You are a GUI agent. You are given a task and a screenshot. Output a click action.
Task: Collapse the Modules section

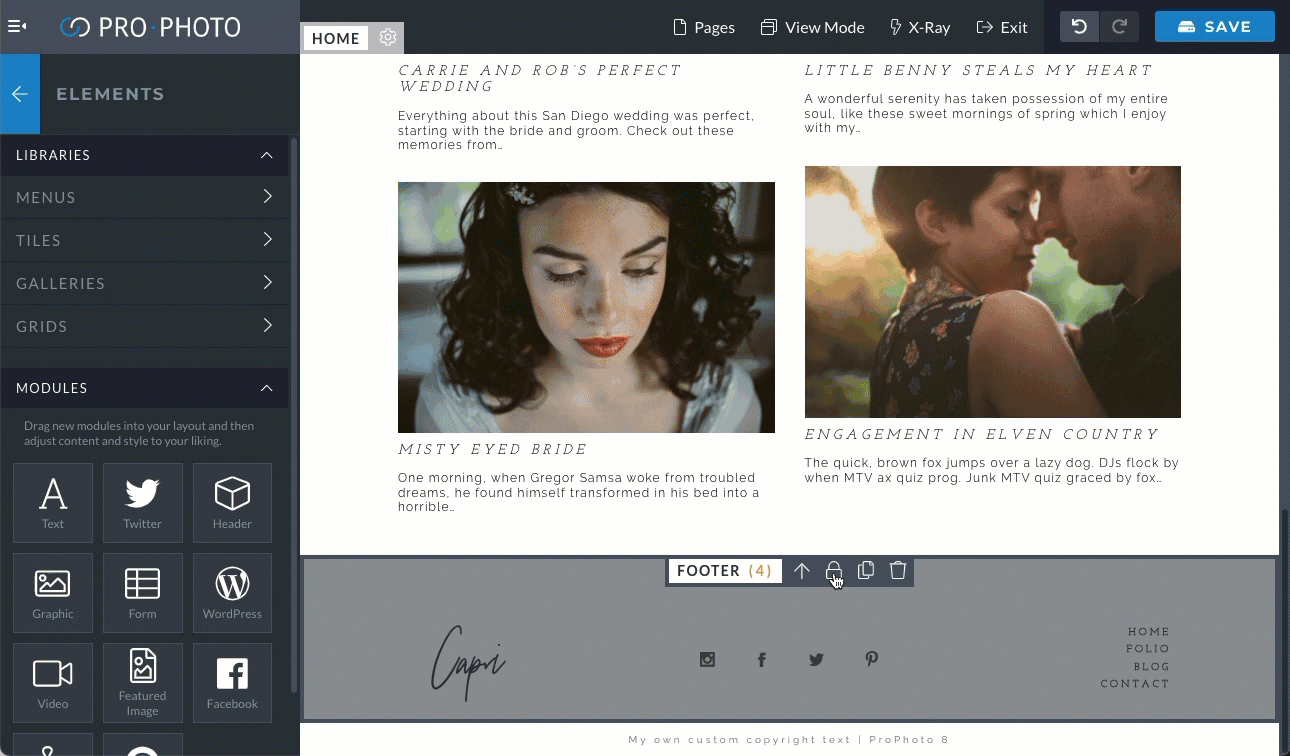pyautogui.click(x=267, y=388)
